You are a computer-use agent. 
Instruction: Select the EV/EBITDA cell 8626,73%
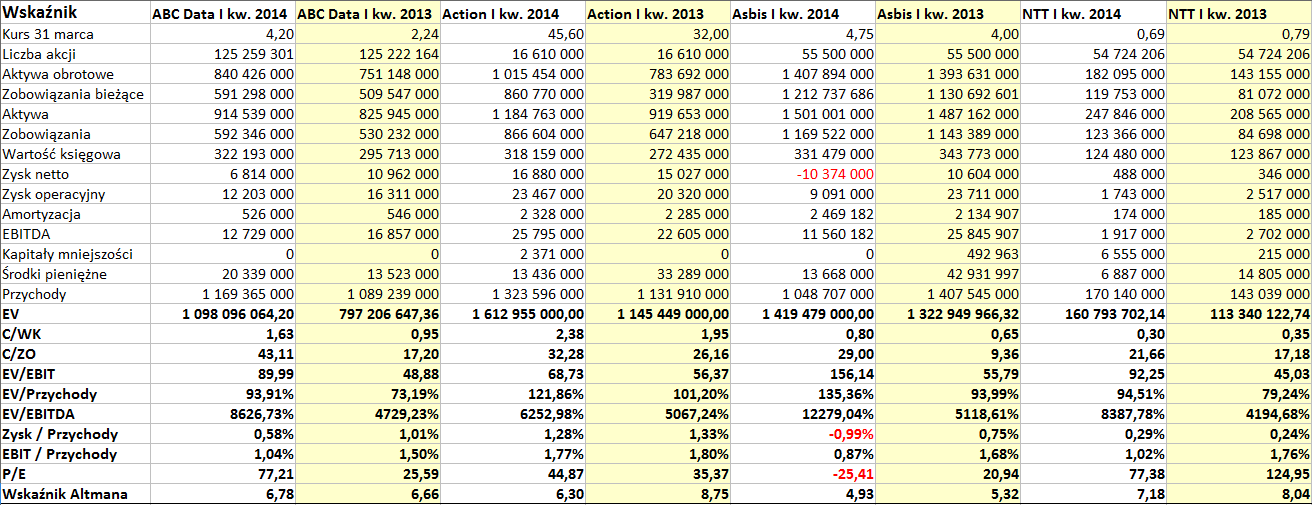pyautogui.click(x=221, y=414)
